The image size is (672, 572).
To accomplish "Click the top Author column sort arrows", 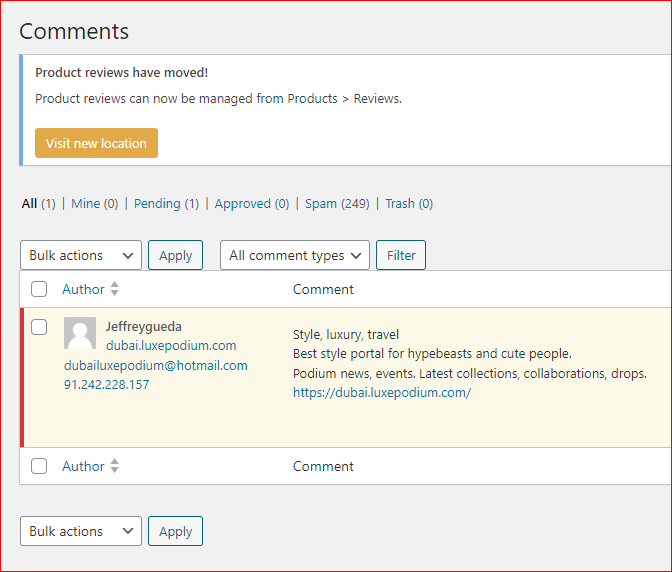I will tap(115, 289).
